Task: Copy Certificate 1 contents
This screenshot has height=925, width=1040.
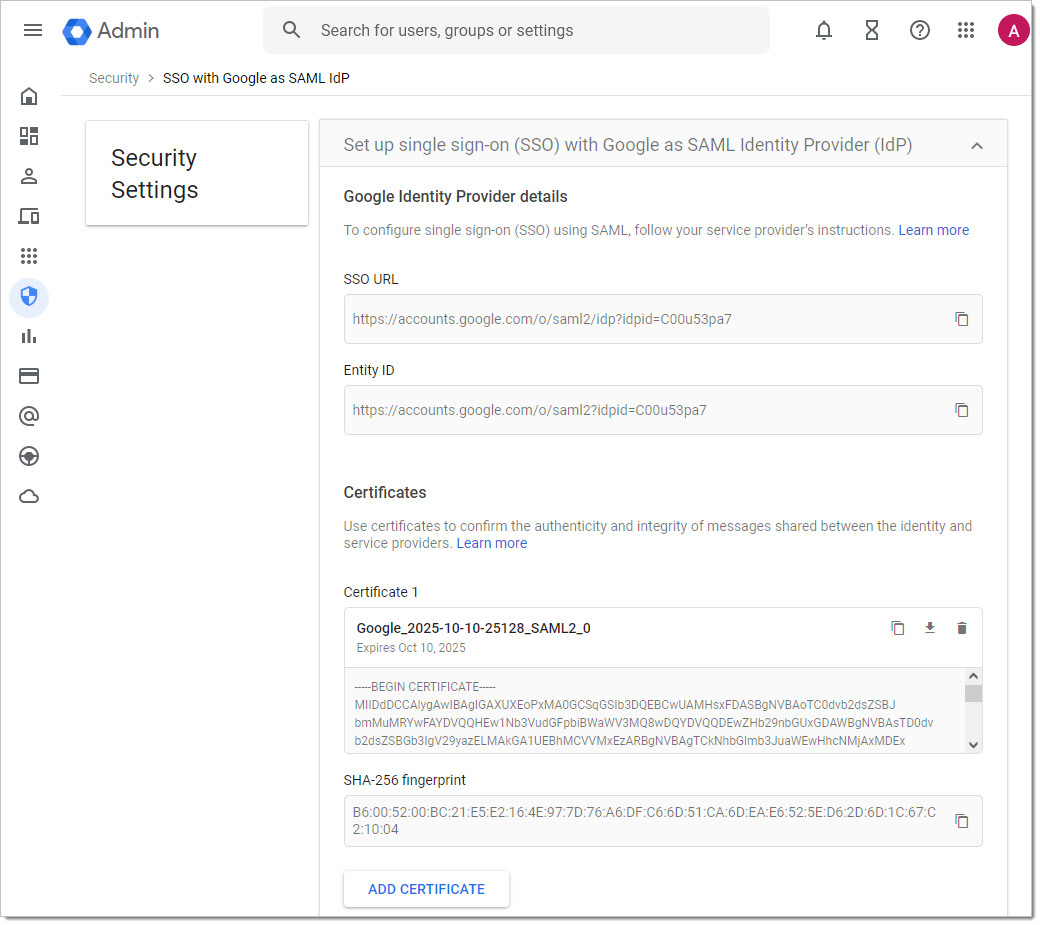Action: pyautogui.click(x=897, y=628)
